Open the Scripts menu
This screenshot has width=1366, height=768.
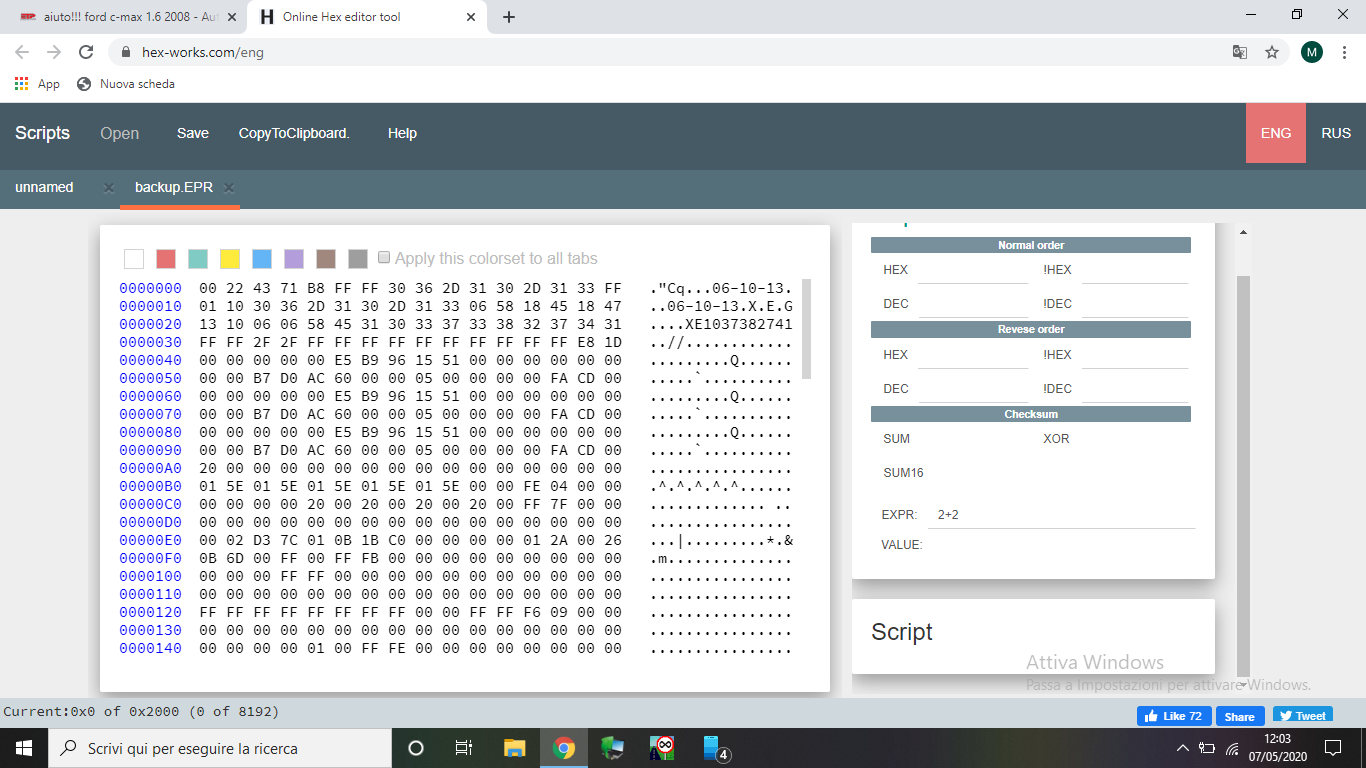(x=42, y=133)
